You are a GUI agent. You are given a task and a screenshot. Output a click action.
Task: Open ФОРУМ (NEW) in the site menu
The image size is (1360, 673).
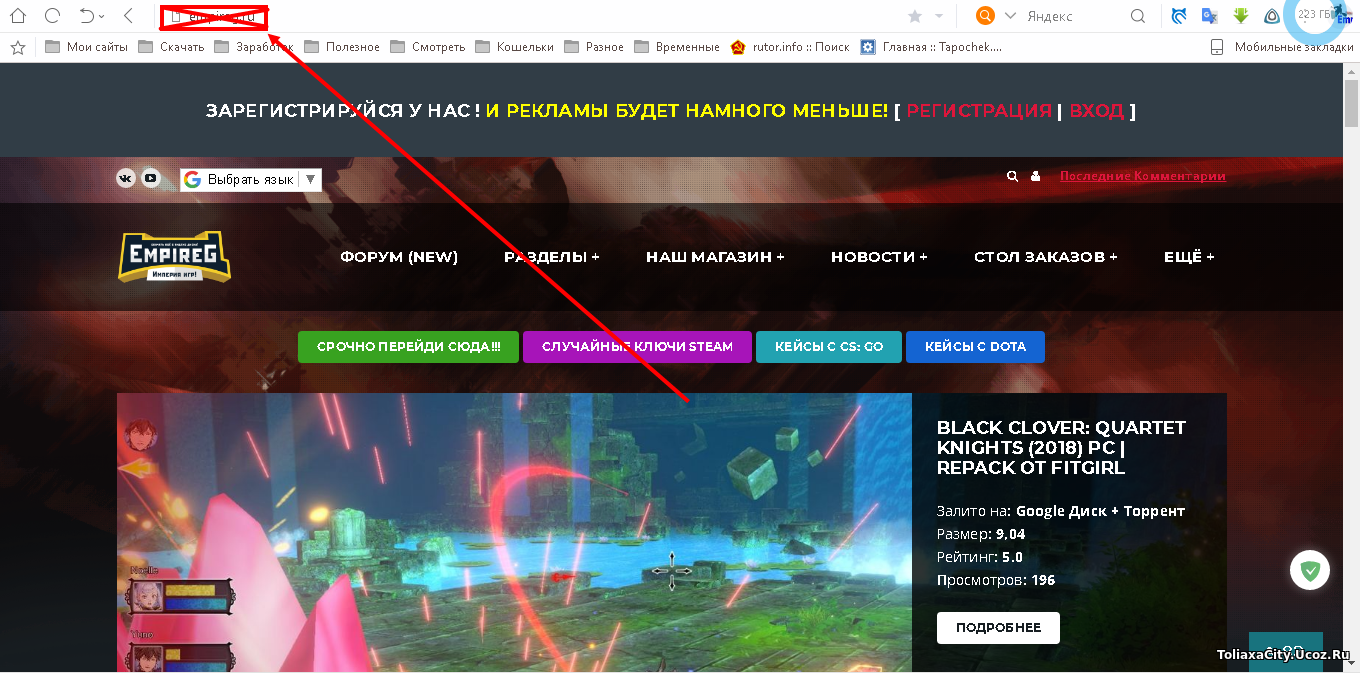click(x=399, y=257)
